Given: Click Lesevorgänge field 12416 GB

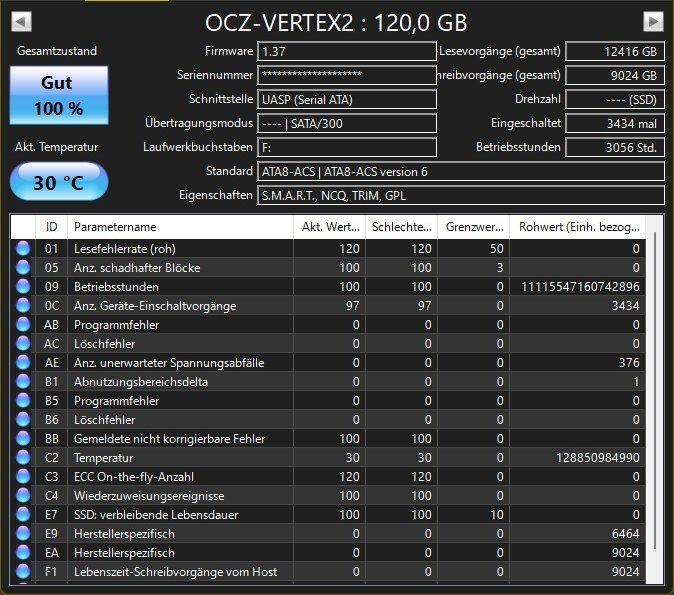Looking at the screenshot, I should pyautogui.click(x=615, y=51).
